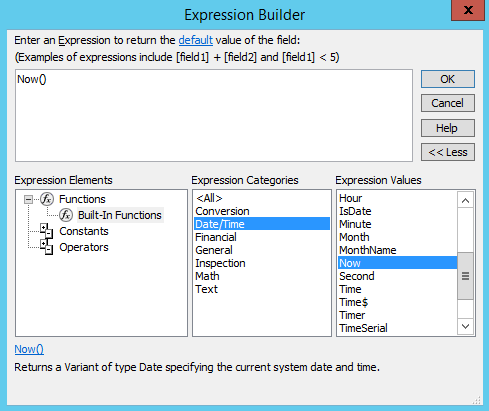
Task: Select Hour in Expression Values
Action: pyautogui.click(x=397, y=198)
